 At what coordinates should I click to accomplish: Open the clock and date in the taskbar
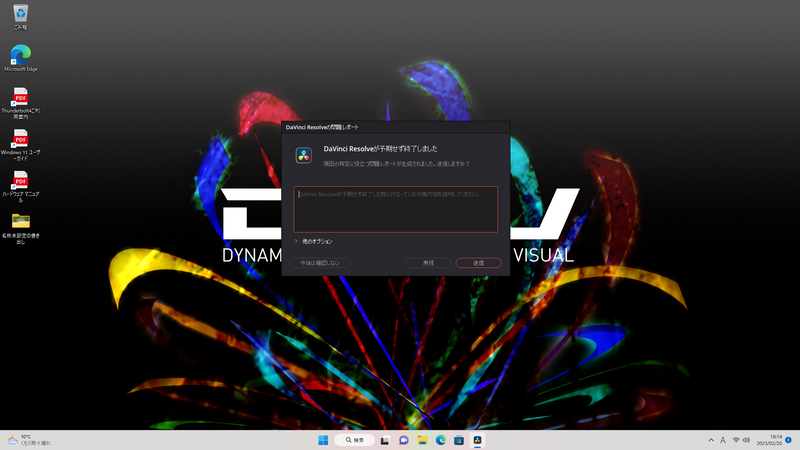pyautogui.click(x=769, y=440)
